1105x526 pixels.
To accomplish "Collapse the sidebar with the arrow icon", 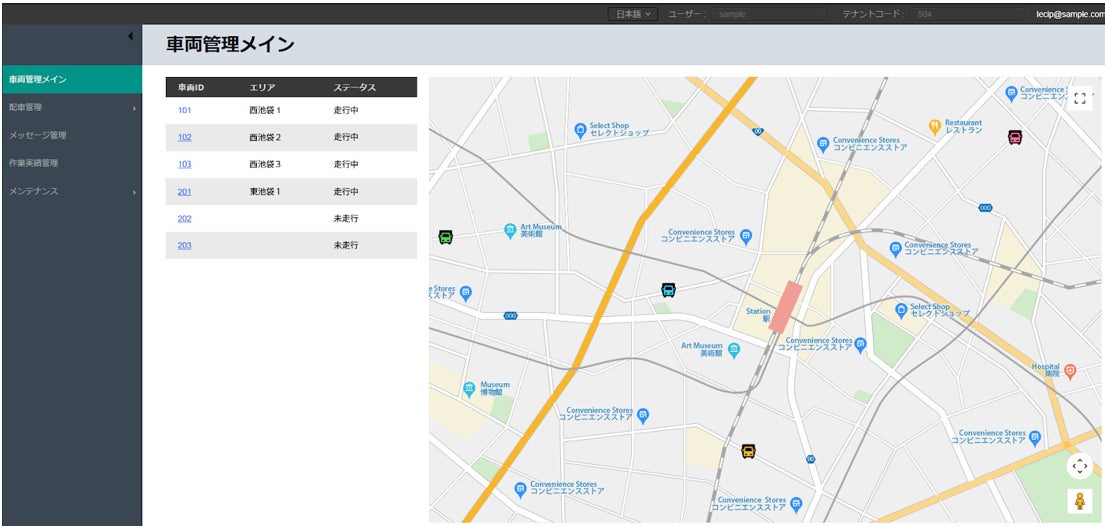I will [x=130, y=37].
